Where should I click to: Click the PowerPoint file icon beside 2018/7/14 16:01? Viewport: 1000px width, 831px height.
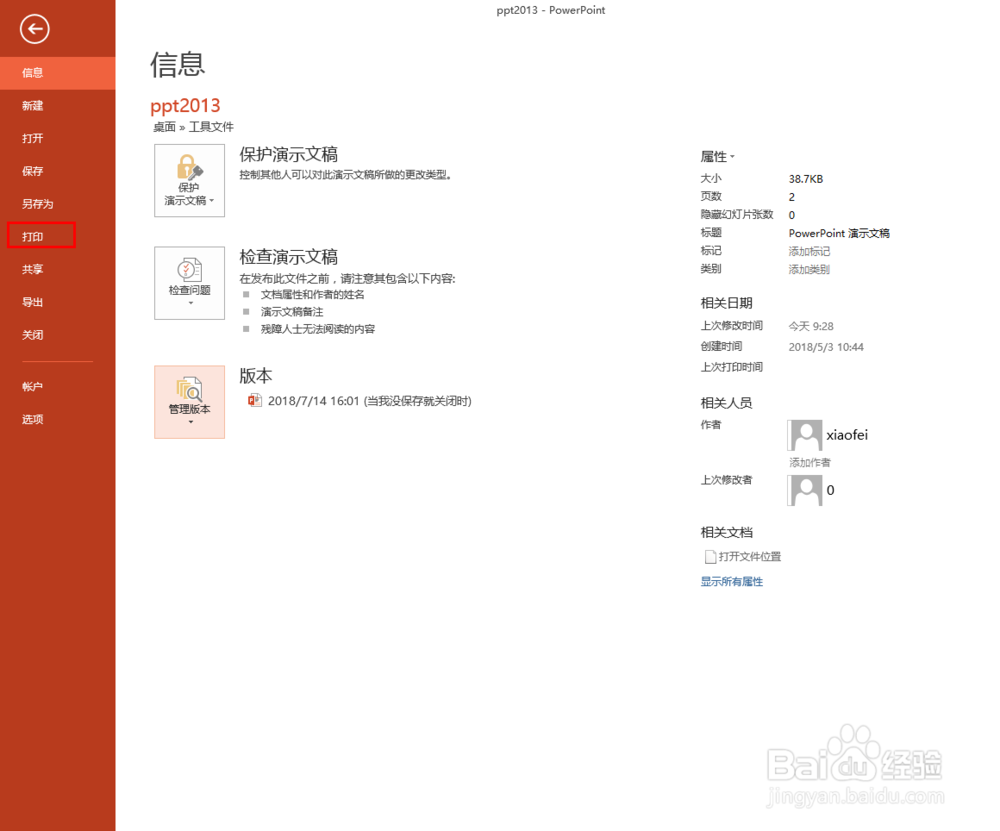click(255, 401)
